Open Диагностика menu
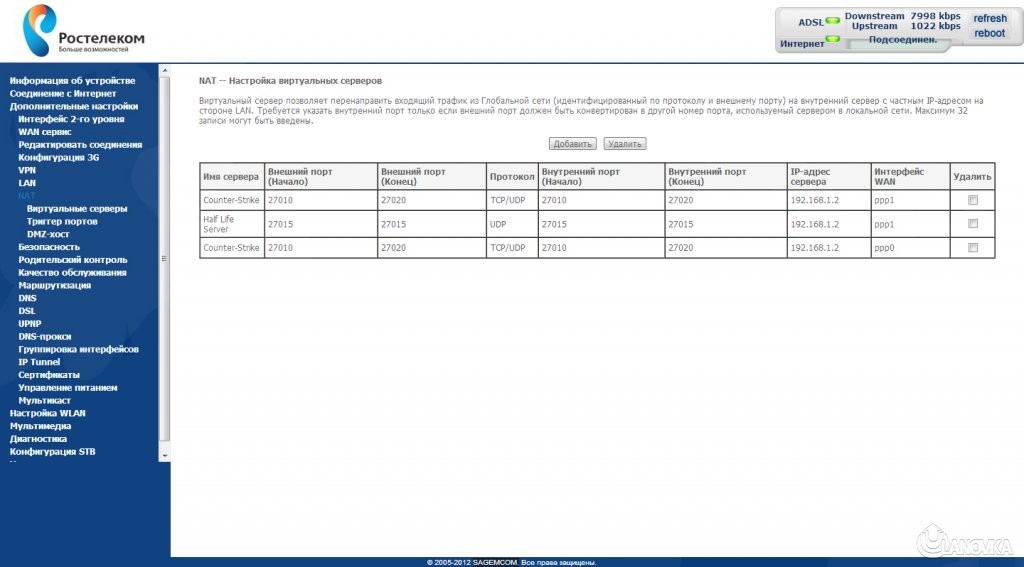The height and width of the screenshot is (567, 1024). click(x=38, y=439)
